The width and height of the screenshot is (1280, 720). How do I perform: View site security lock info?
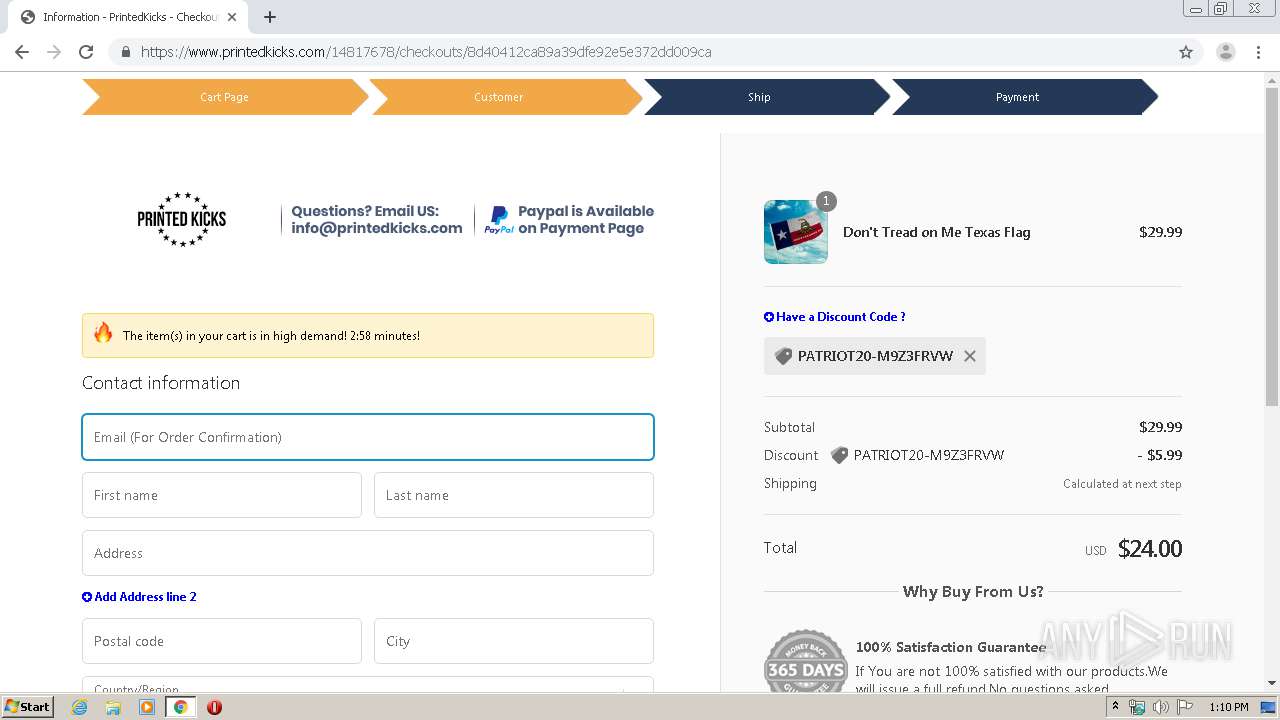126,52
